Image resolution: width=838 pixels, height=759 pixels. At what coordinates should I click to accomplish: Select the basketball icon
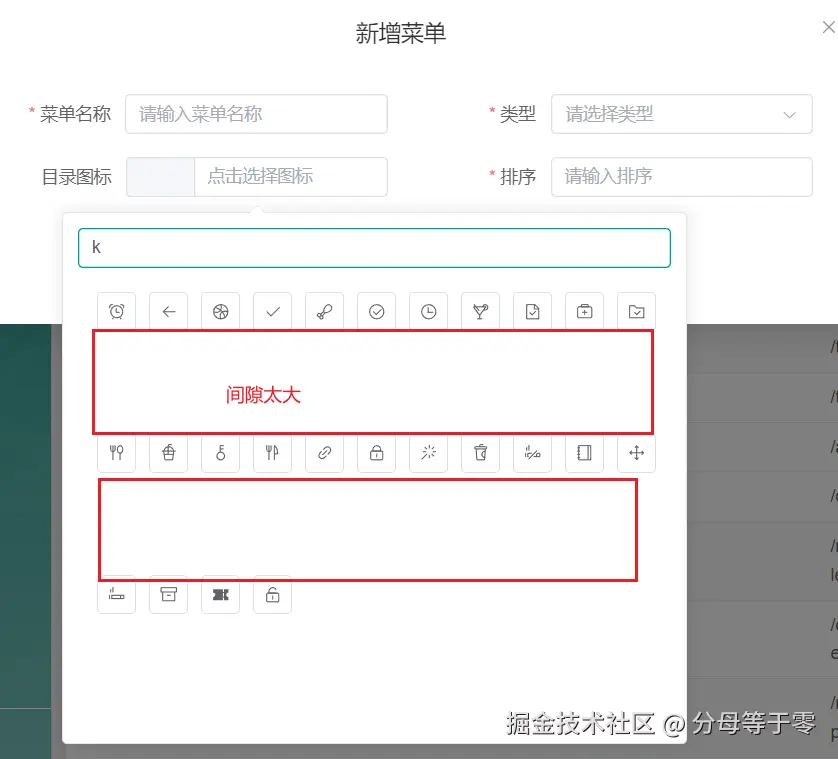[220, 311]
